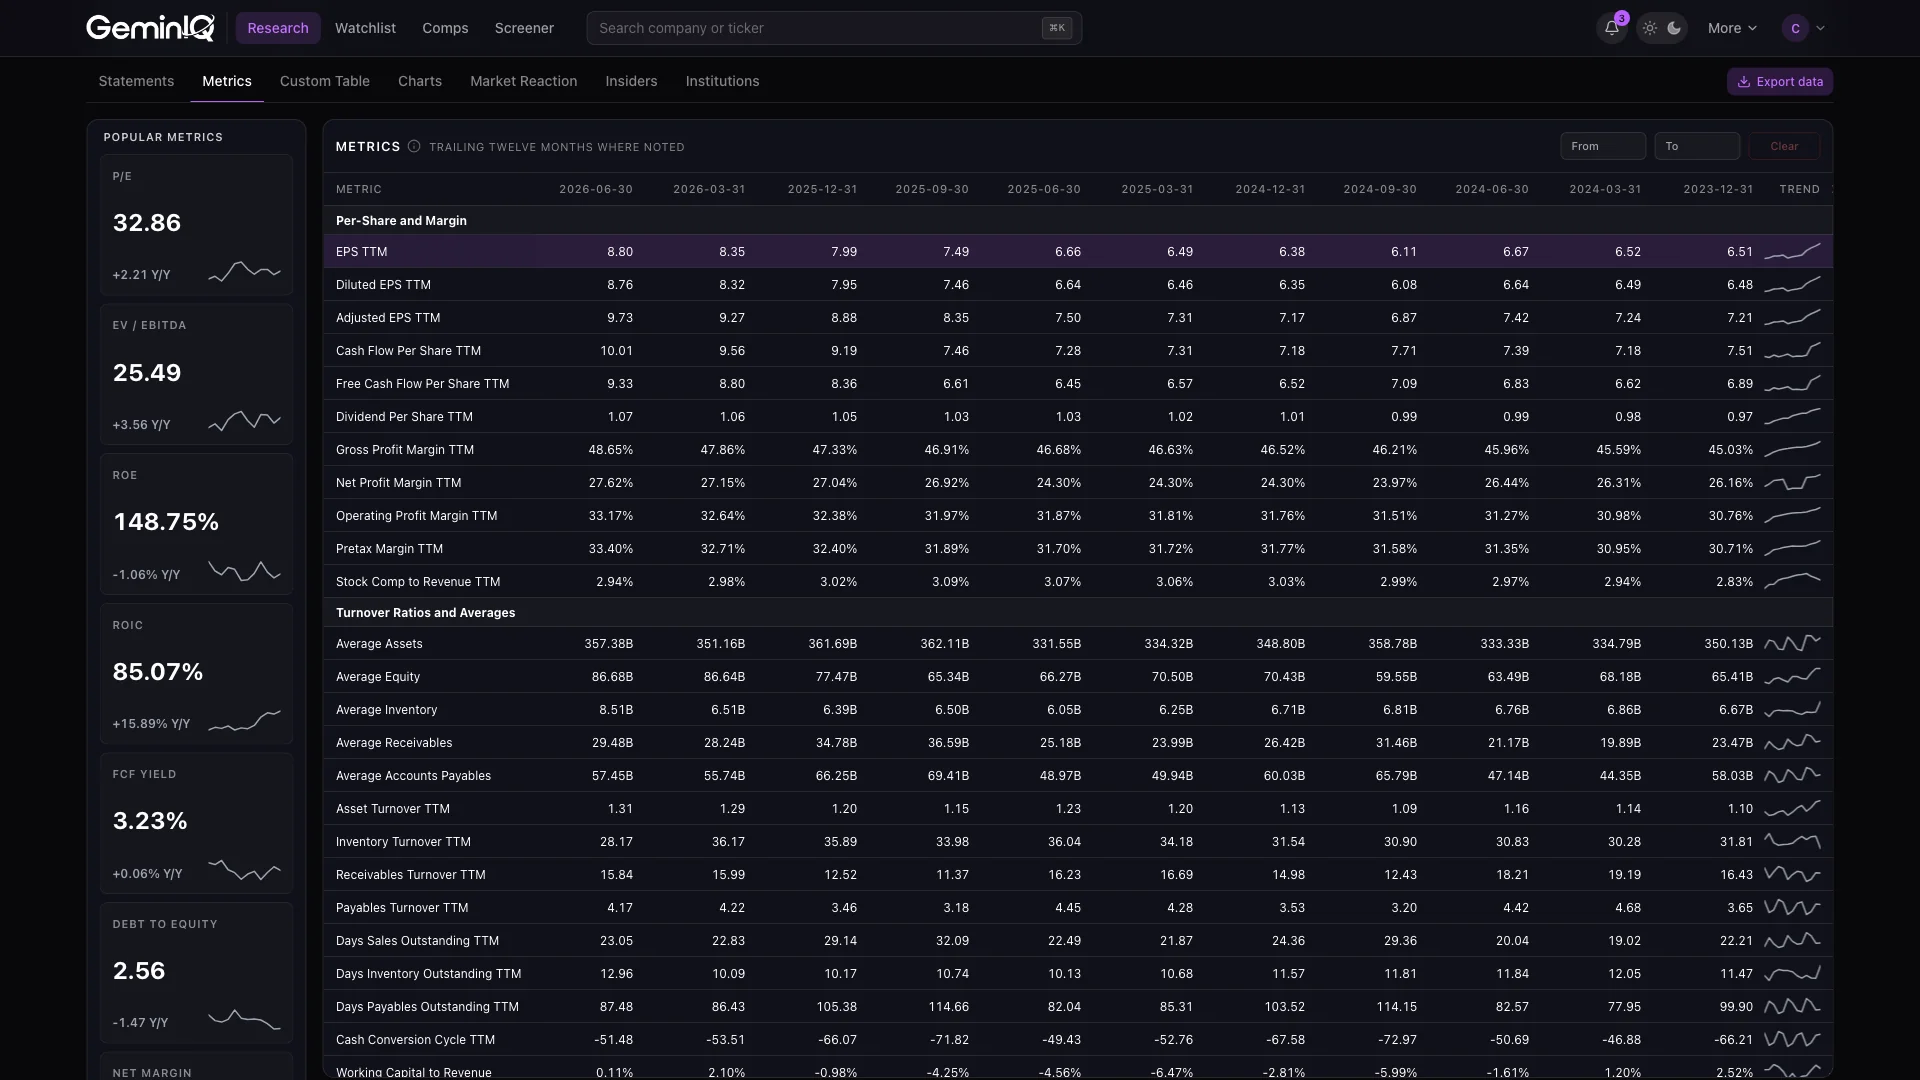Open the FCF Yield metric card

[x=196, y=823]
